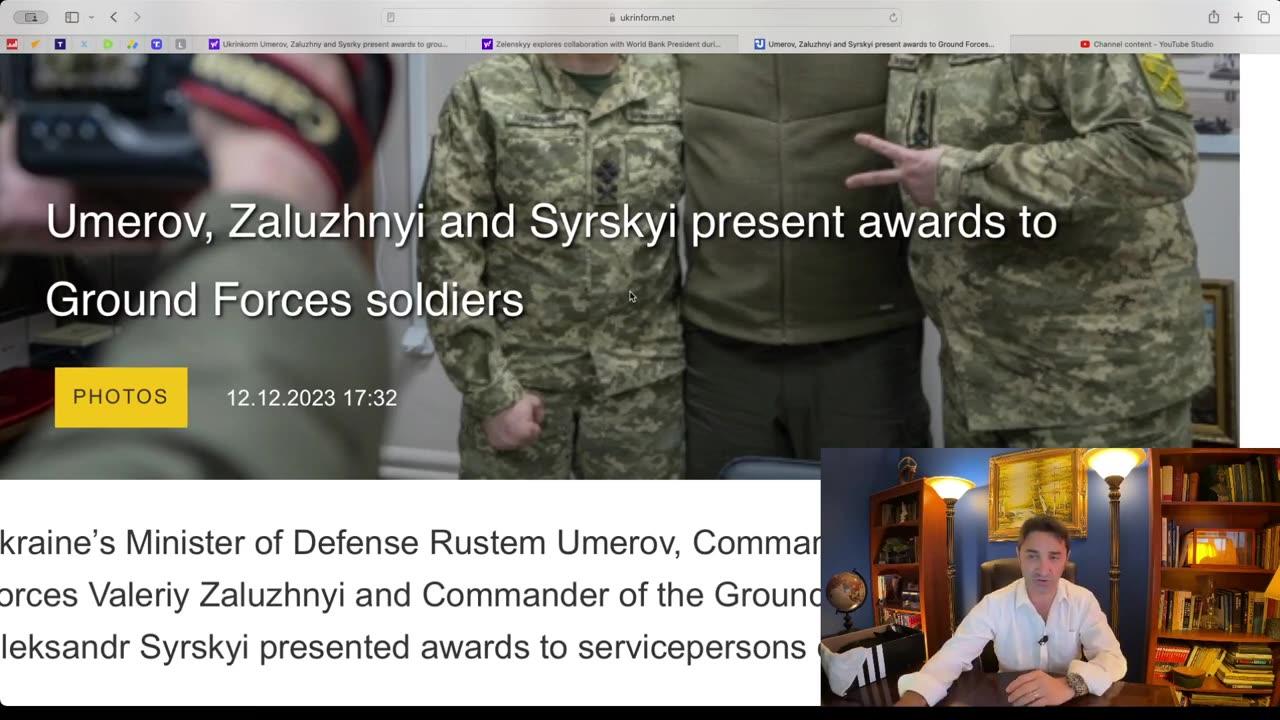Open the dark T bookmark icon
1280x720 pixels.
click(59, 44)
